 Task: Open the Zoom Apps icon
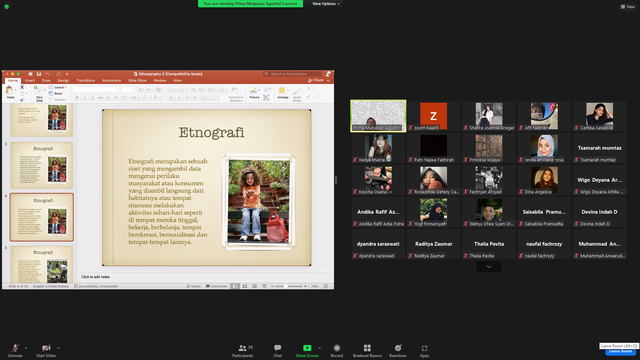click(424, 348)
